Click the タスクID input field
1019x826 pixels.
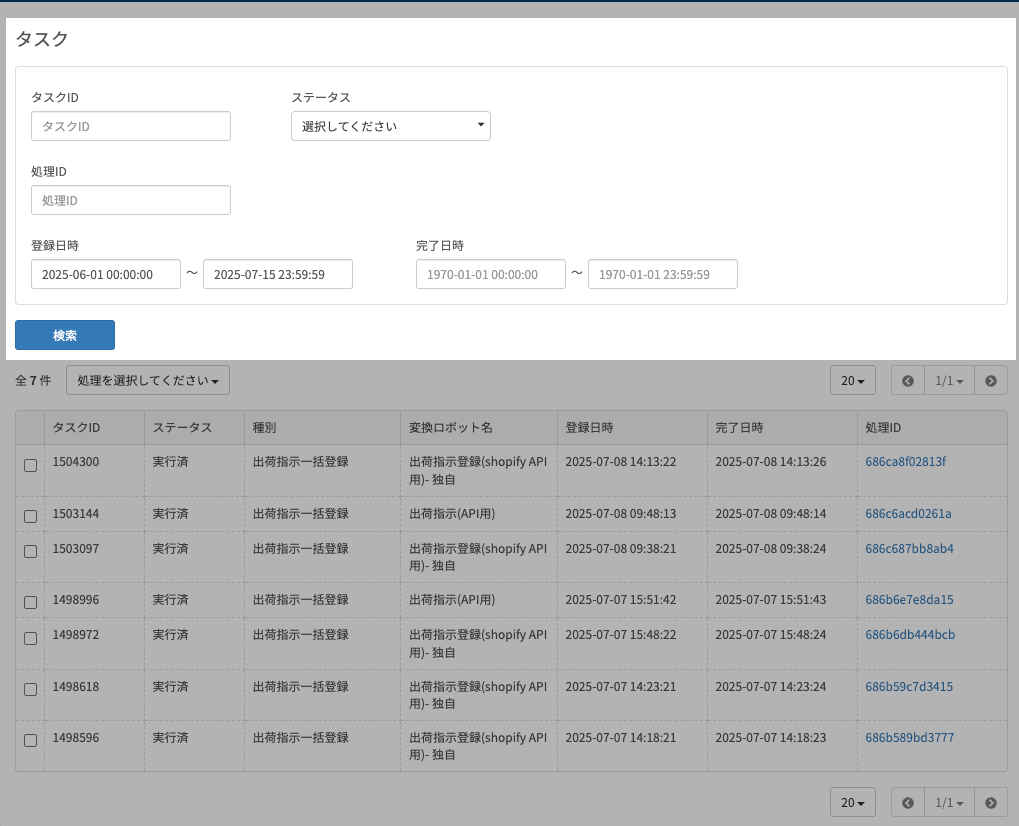[131, 126]
